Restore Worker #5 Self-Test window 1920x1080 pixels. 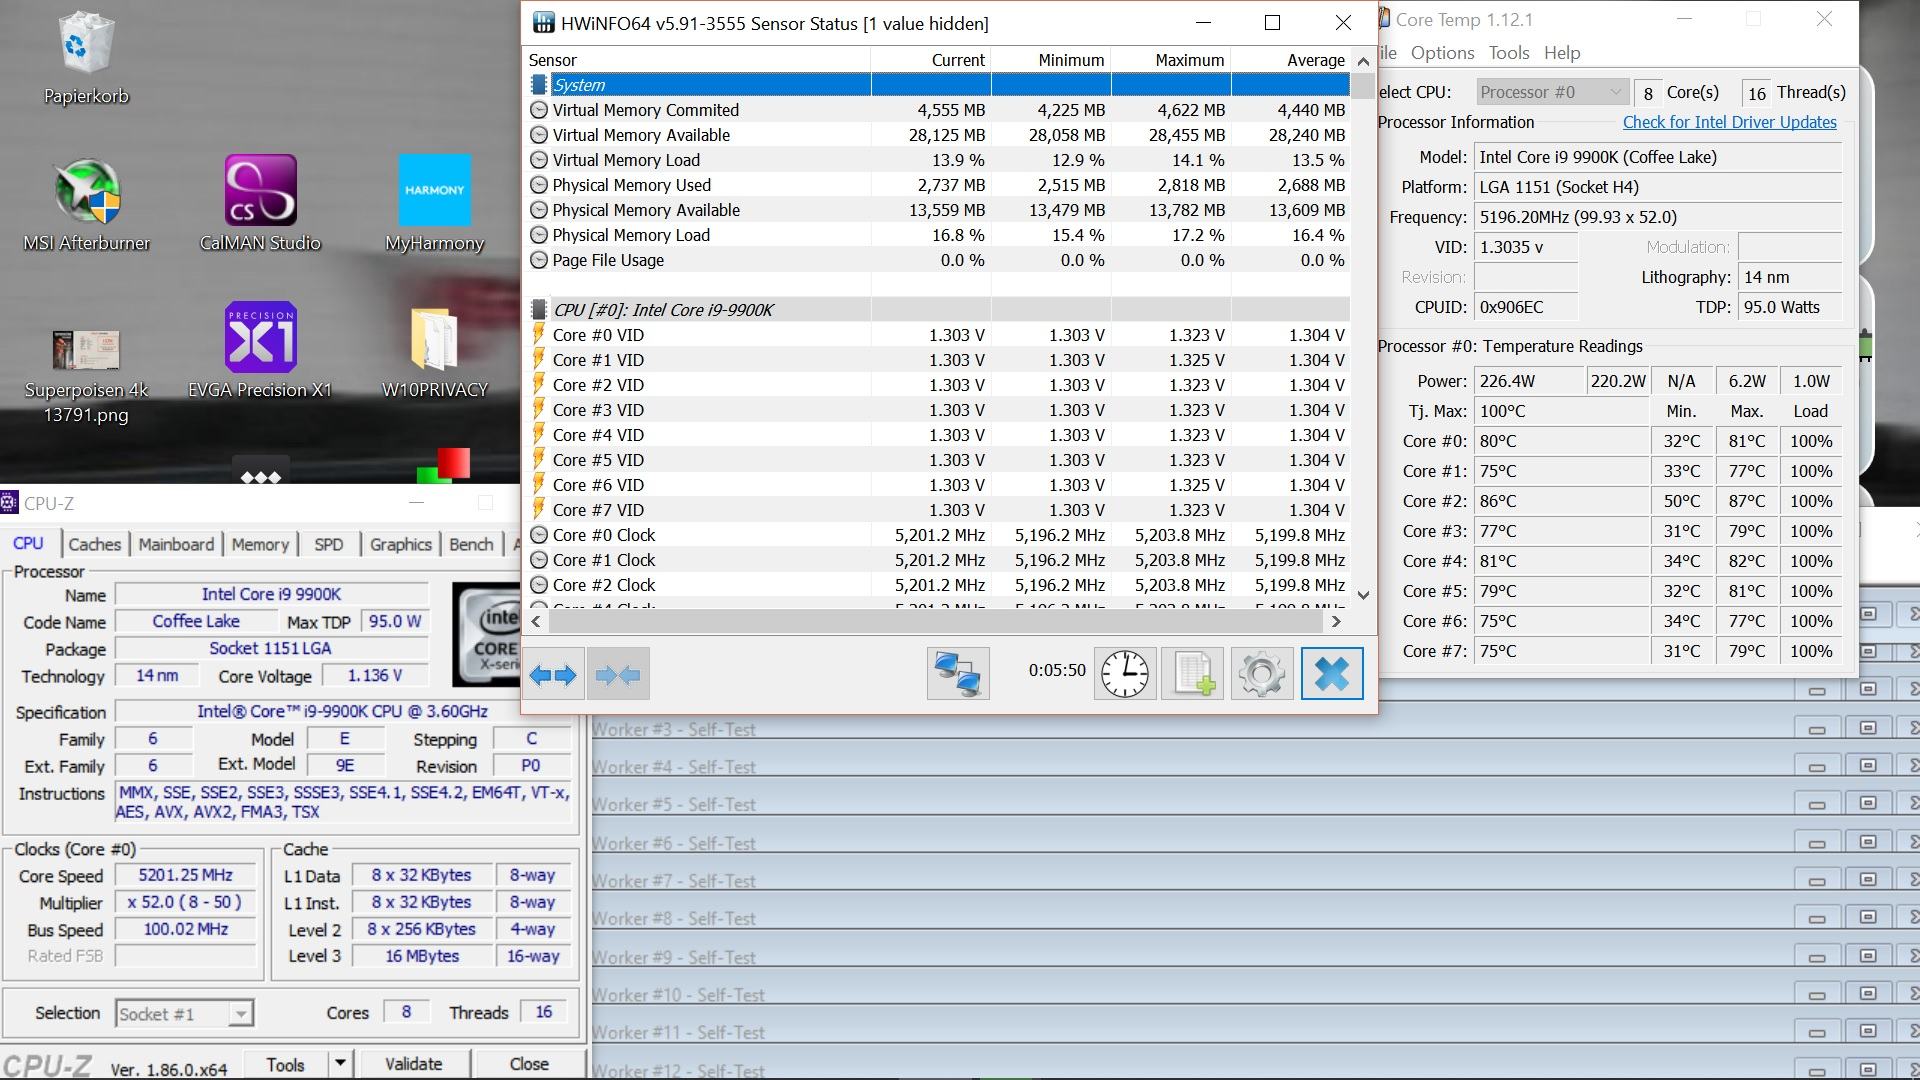pyautogui.click(x=1867, y=804)
